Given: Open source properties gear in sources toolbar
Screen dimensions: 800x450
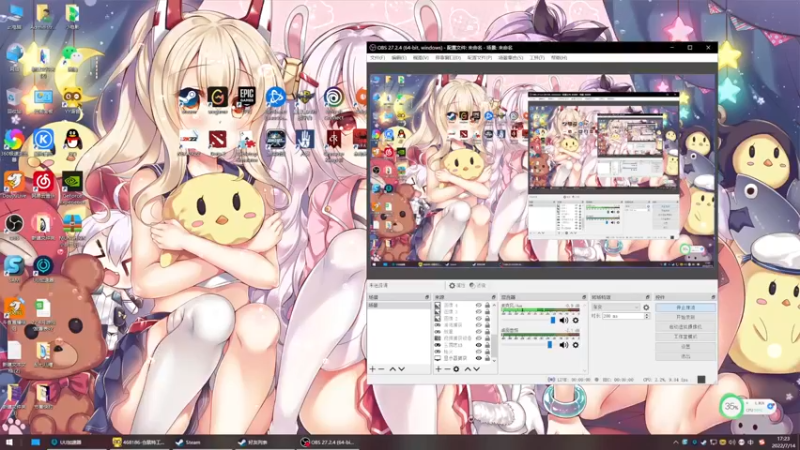Looking at the screenshot, I should coord(456,369).
